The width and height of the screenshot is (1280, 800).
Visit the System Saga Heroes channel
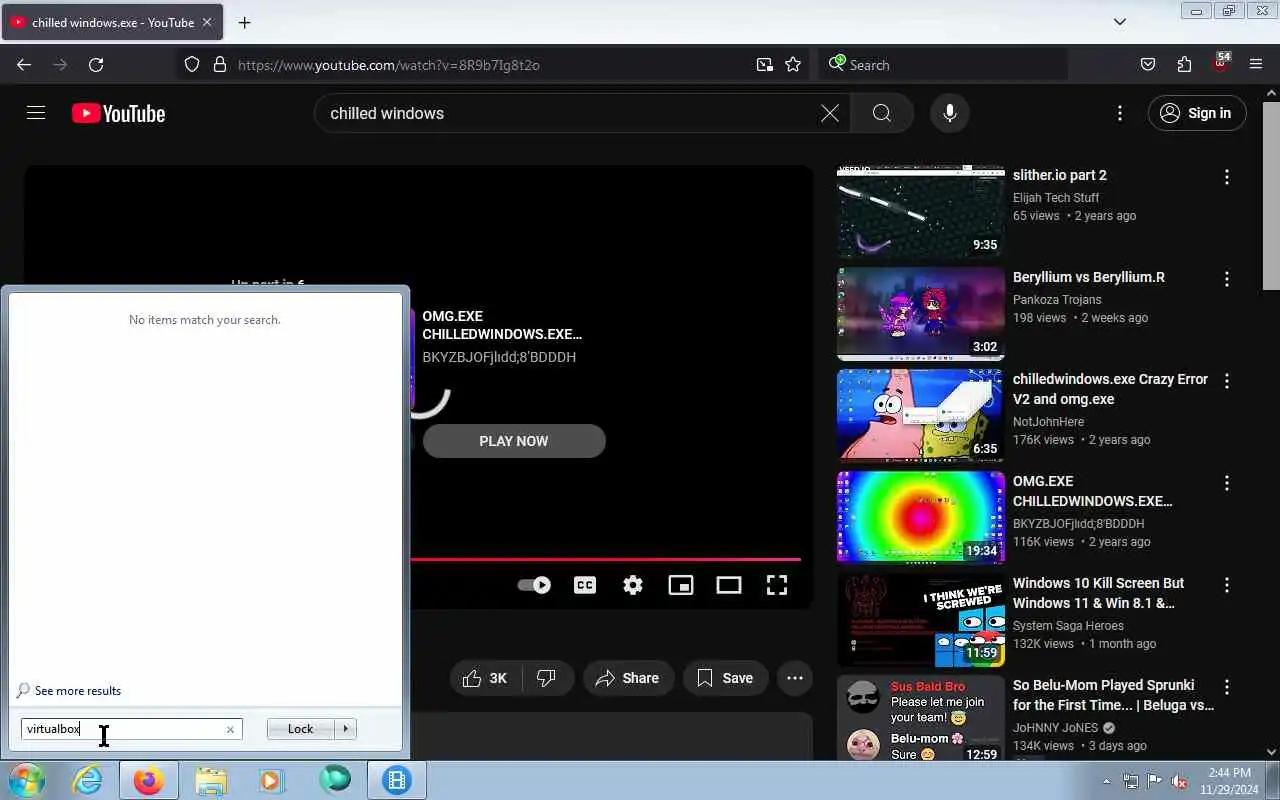[1068, 626]
